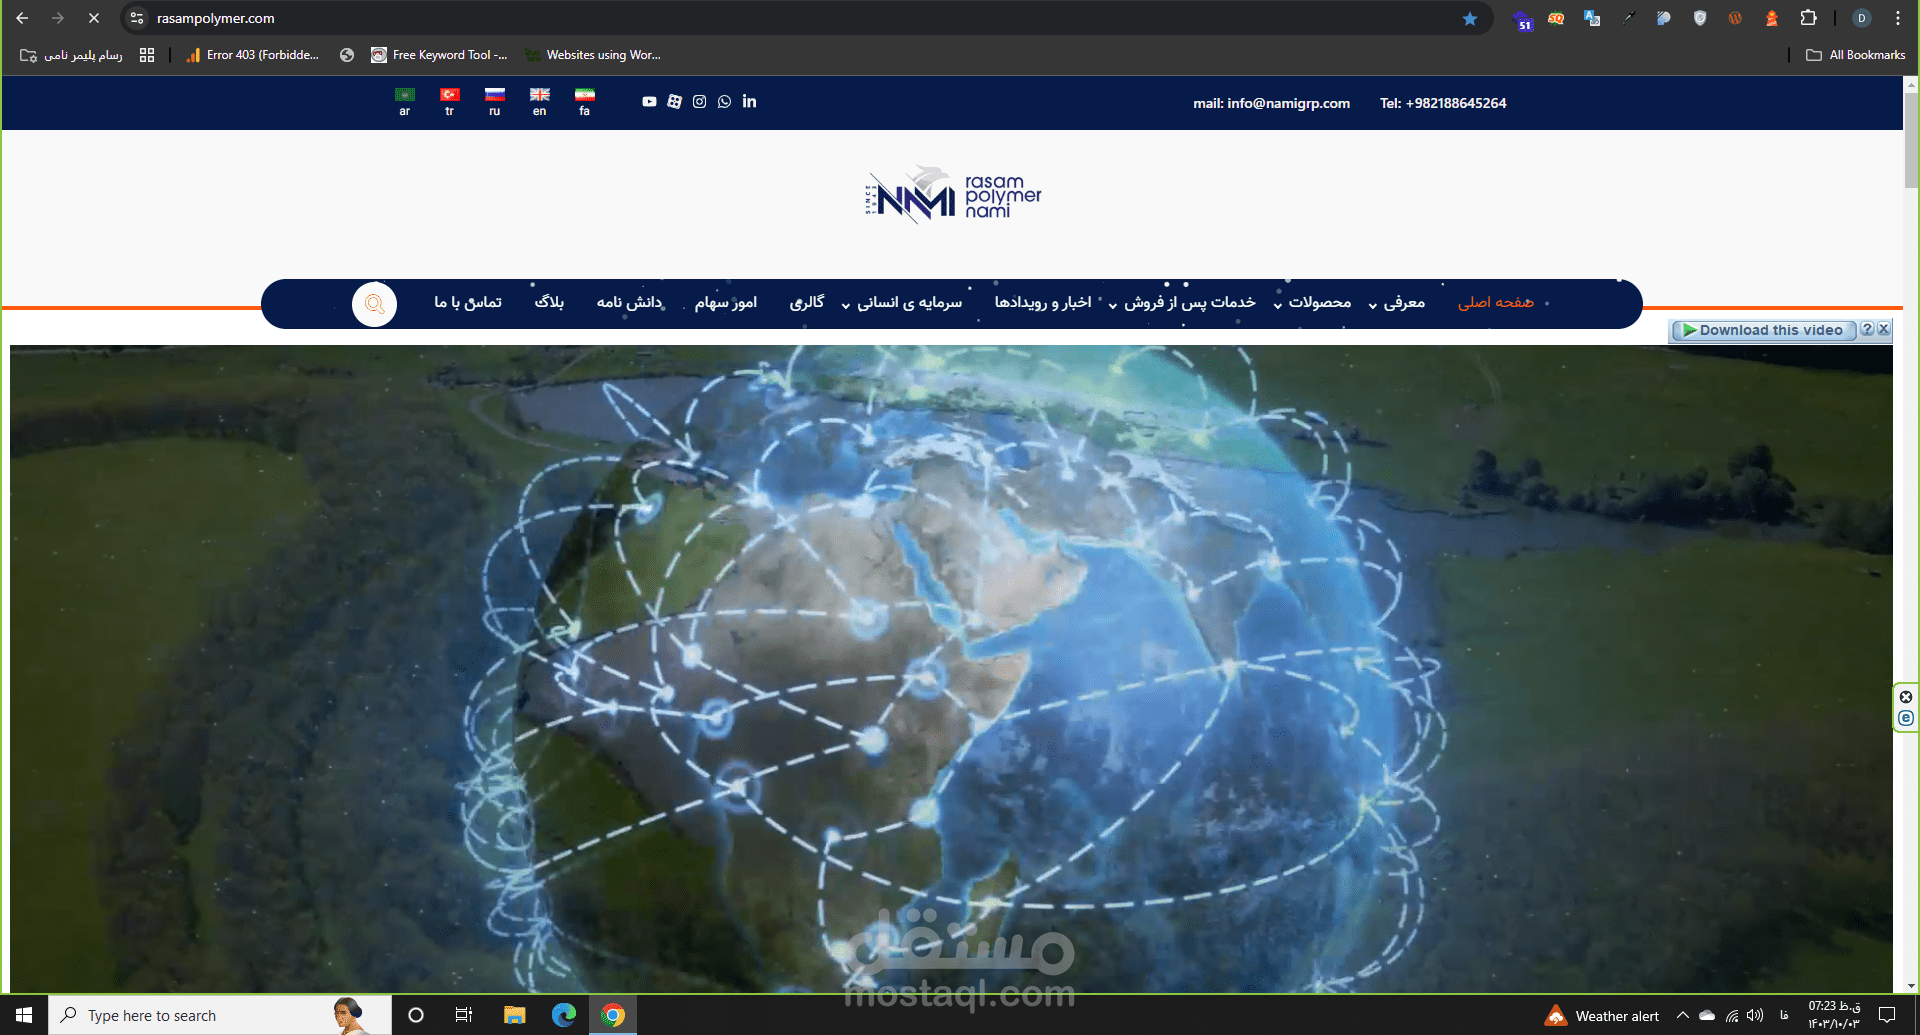1920x1035 pixels.
Task: Bookmark this page with the star icon
Action: (1470, 18)
